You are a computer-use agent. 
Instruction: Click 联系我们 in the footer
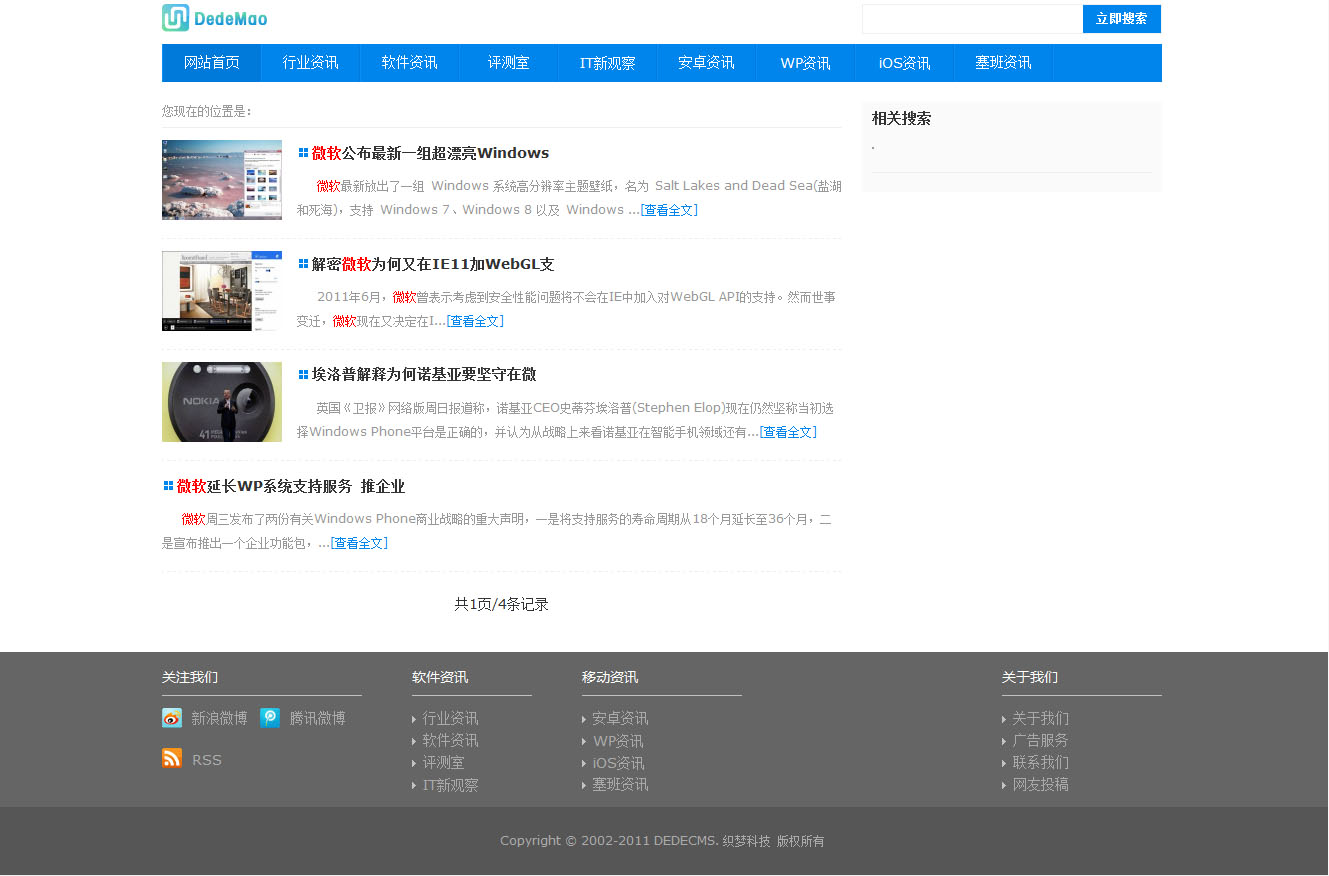point(1040,762)
